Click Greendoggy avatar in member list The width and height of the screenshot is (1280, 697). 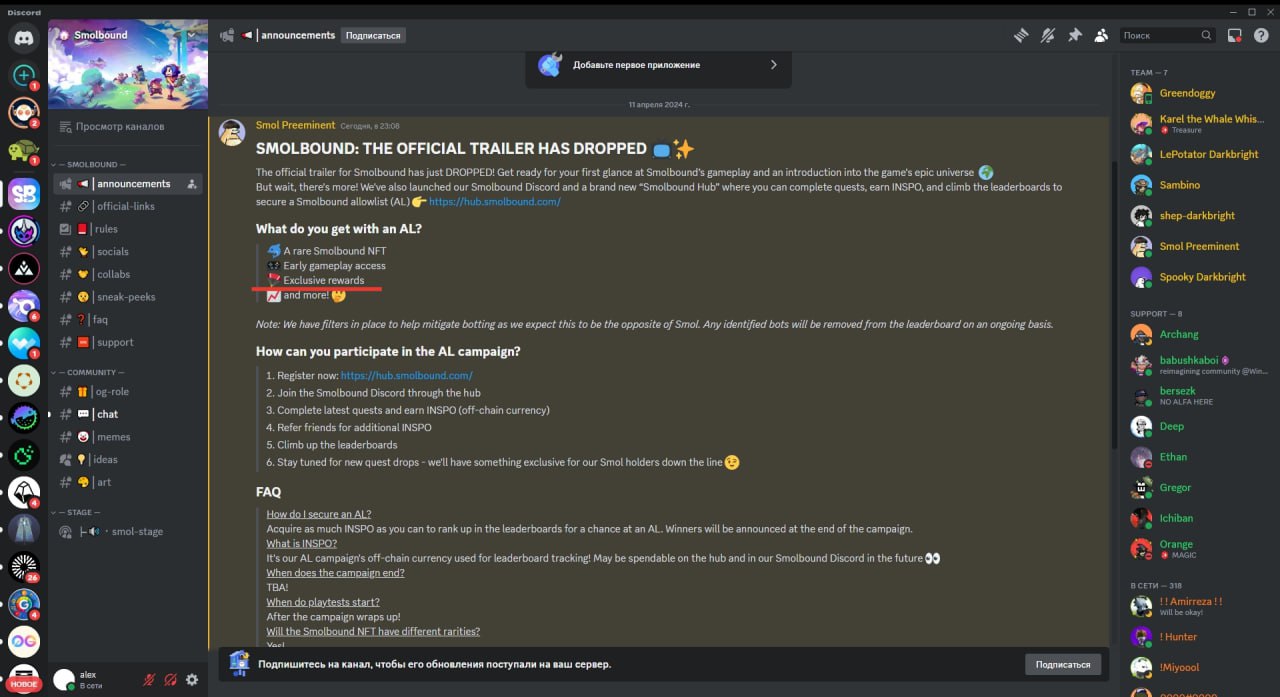coord(1141,93)
